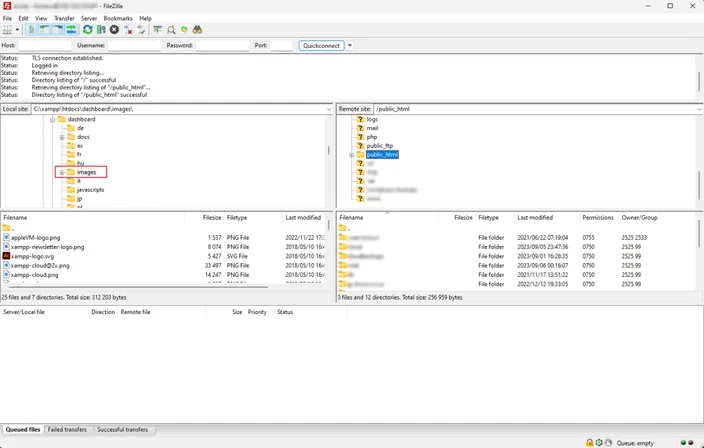
Task: Click the Password input field
Action: (222, 45)
